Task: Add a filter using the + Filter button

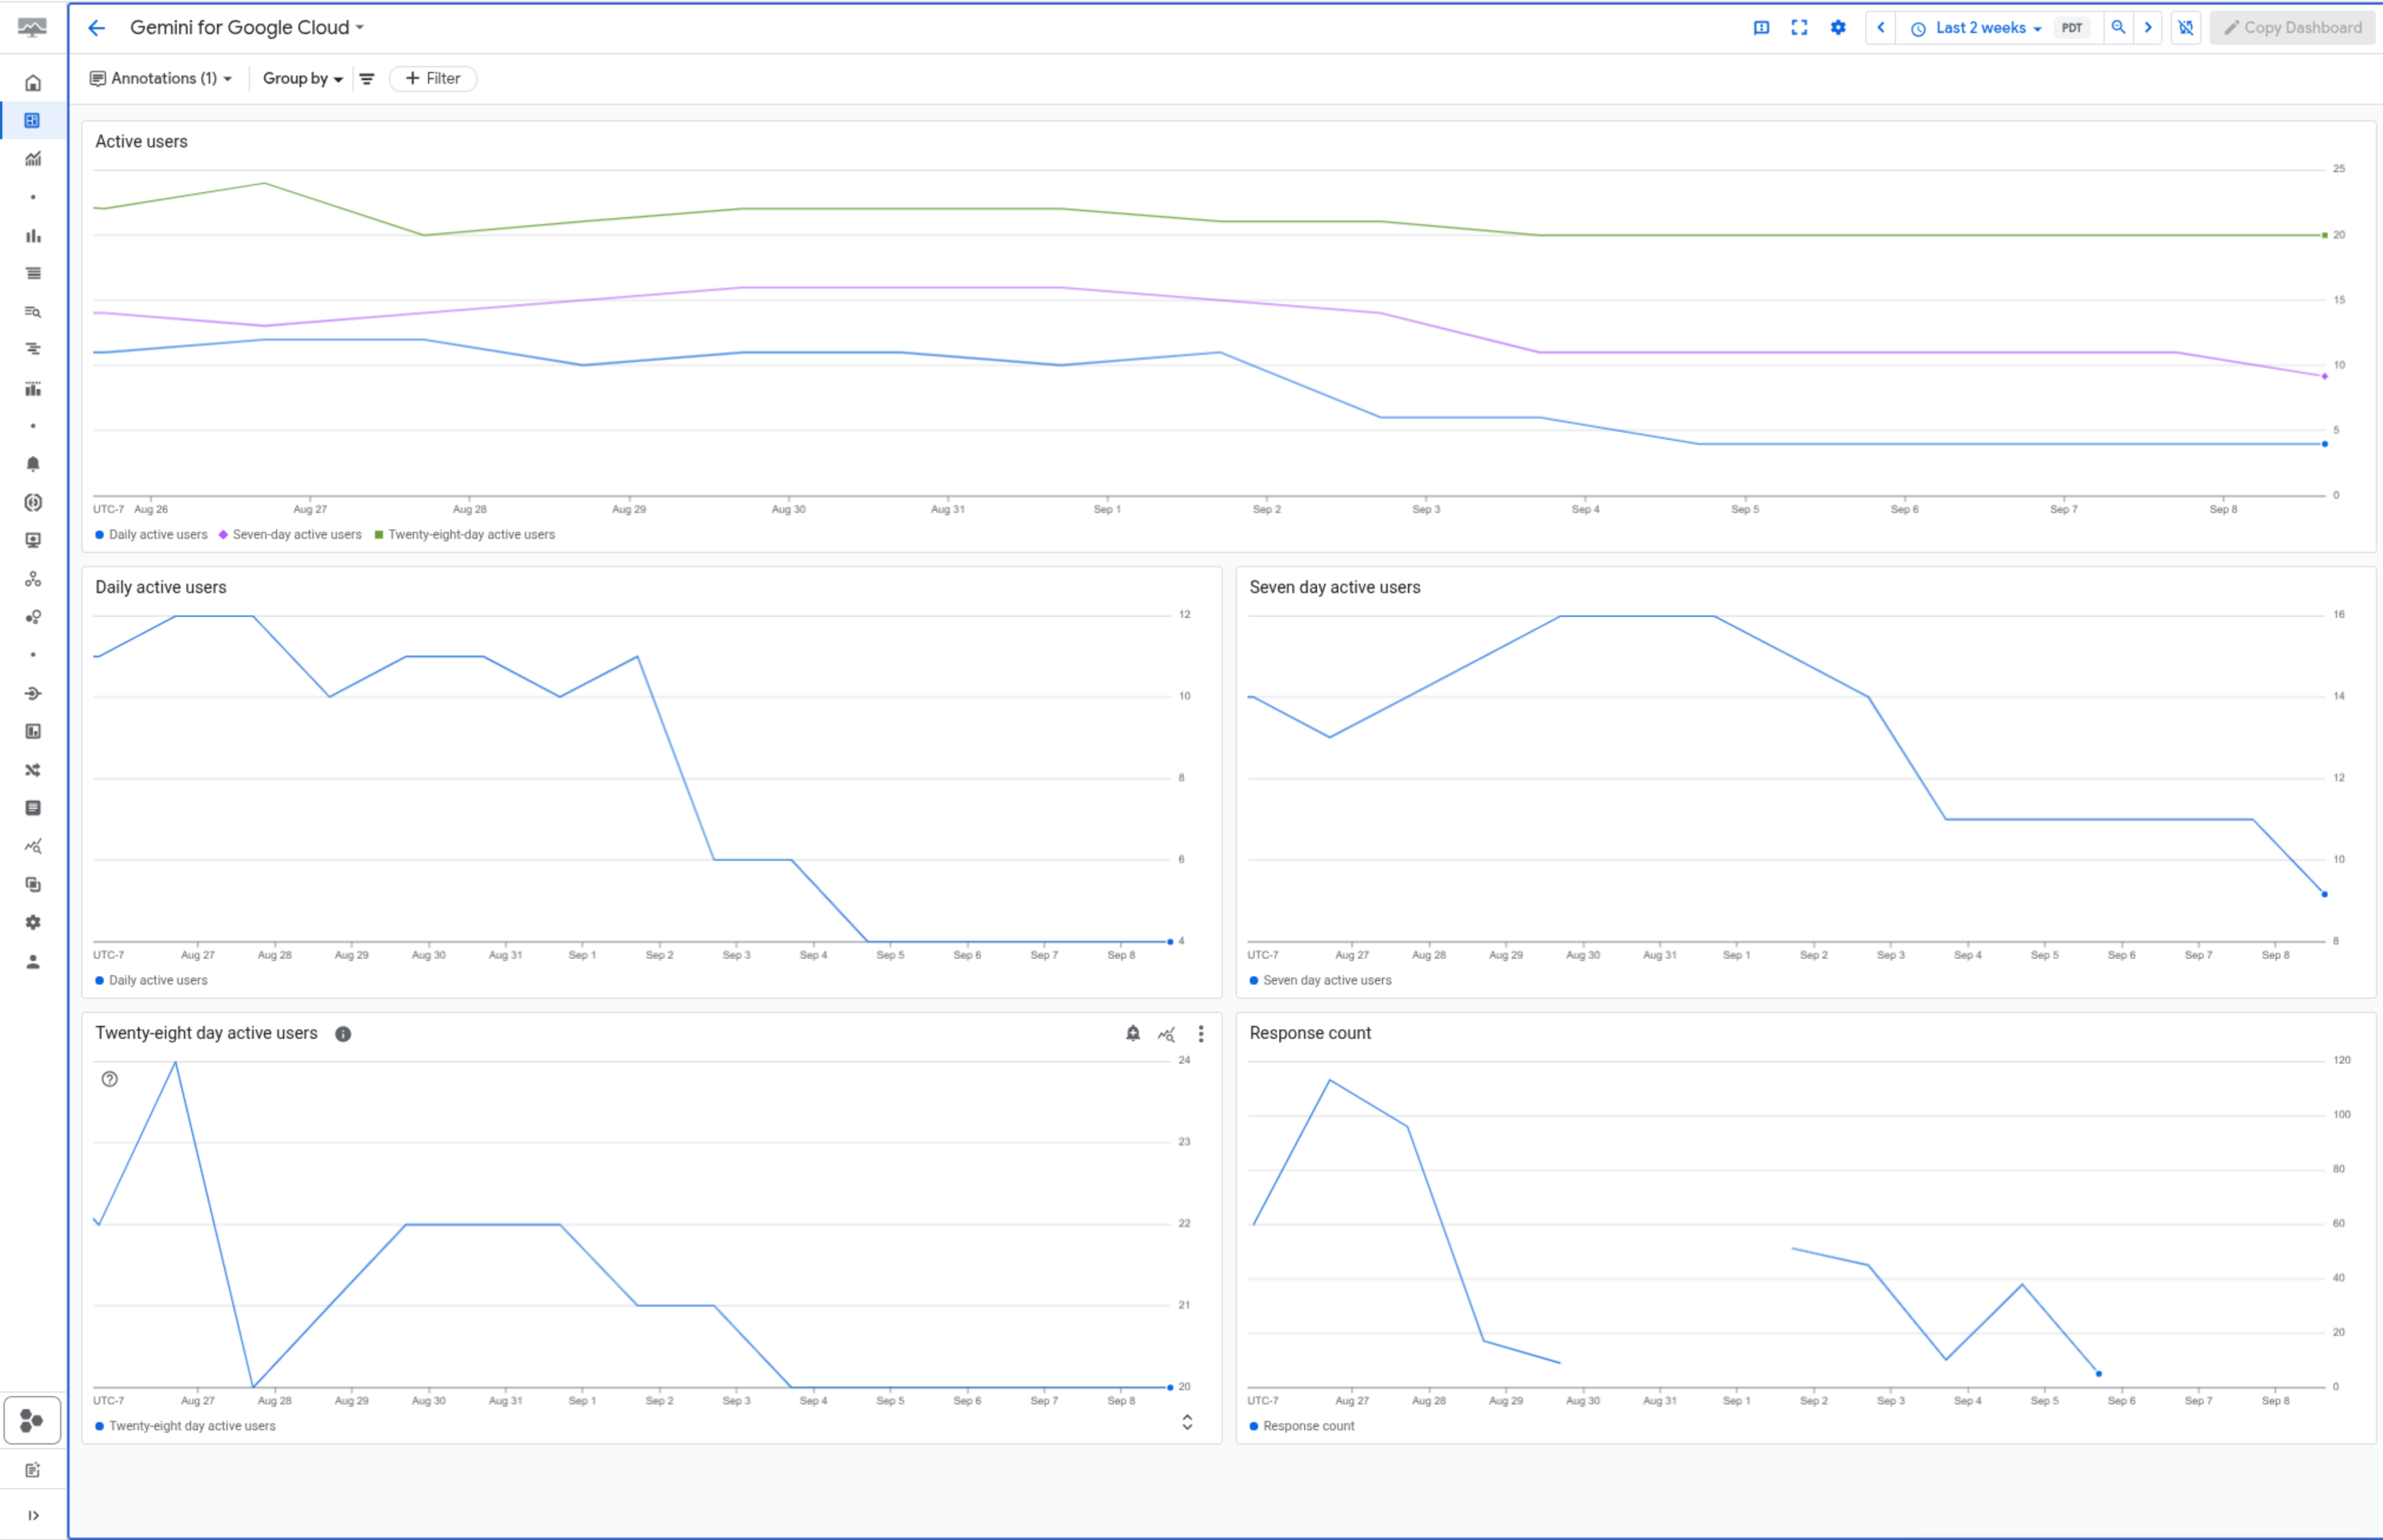Action: coord(432,78)
